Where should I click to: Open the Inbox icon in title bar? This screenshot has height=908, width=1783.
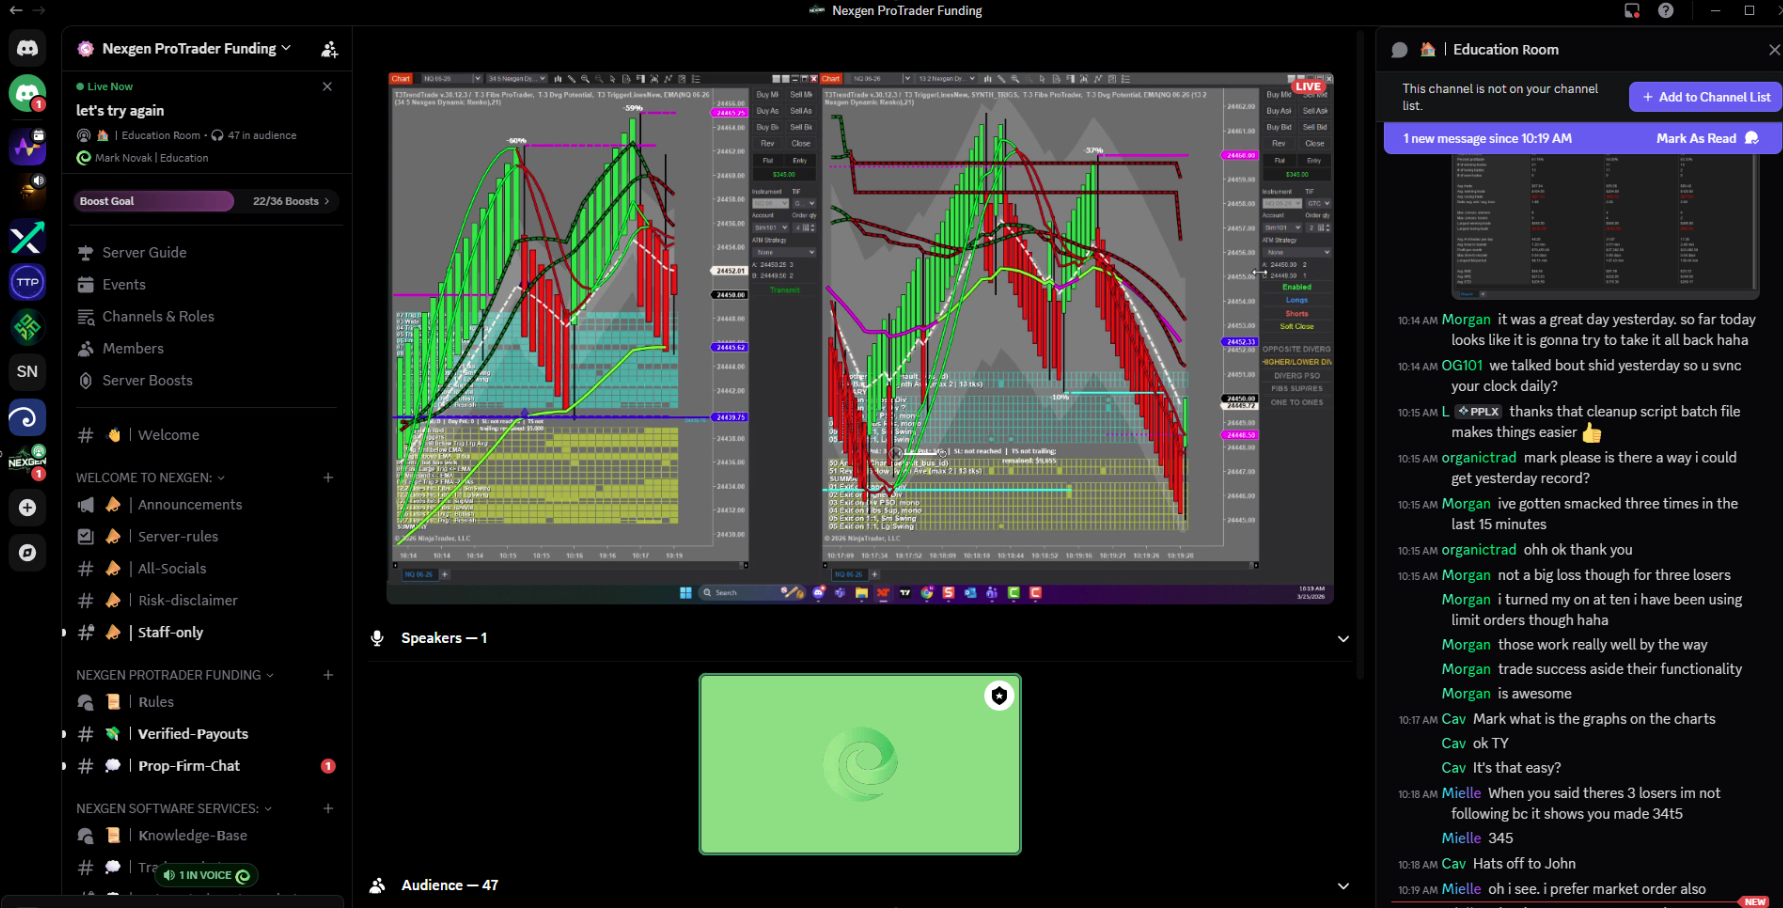1632,11
